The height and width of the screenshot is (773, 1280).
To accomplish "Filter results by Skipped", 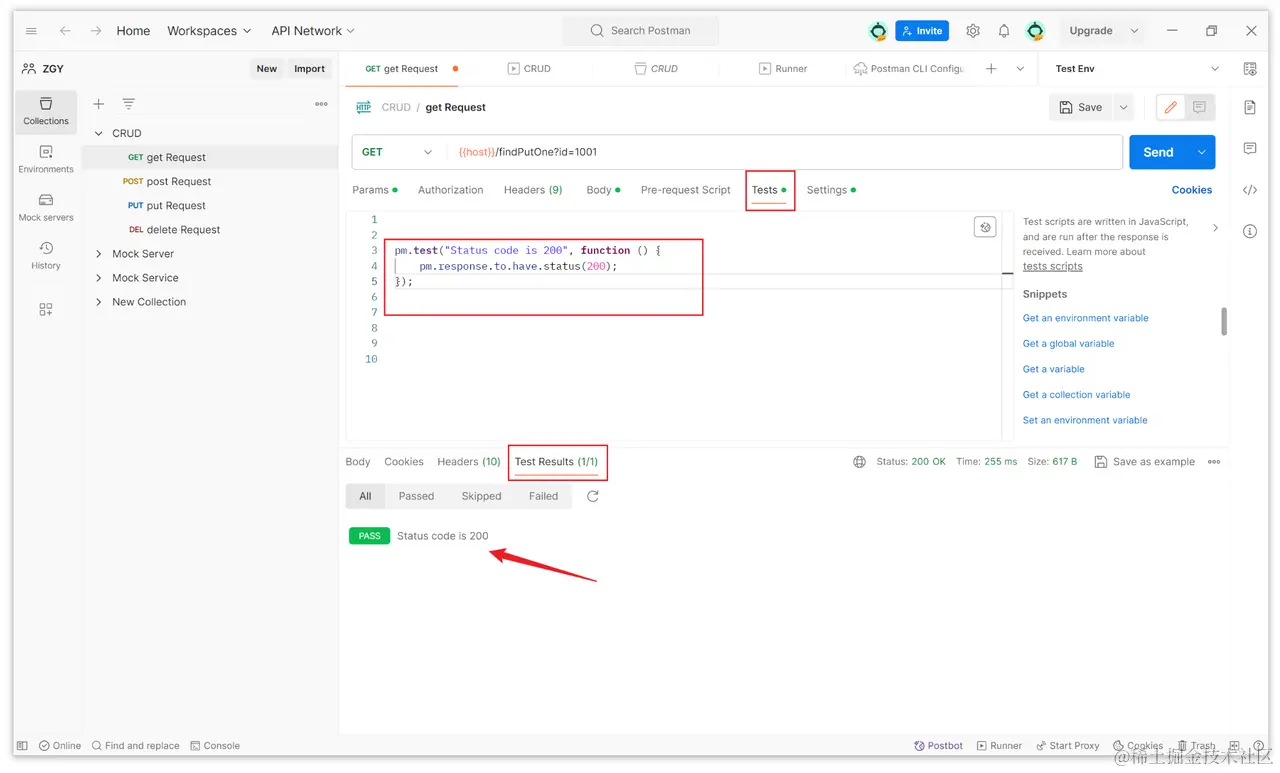I will 481,496.
